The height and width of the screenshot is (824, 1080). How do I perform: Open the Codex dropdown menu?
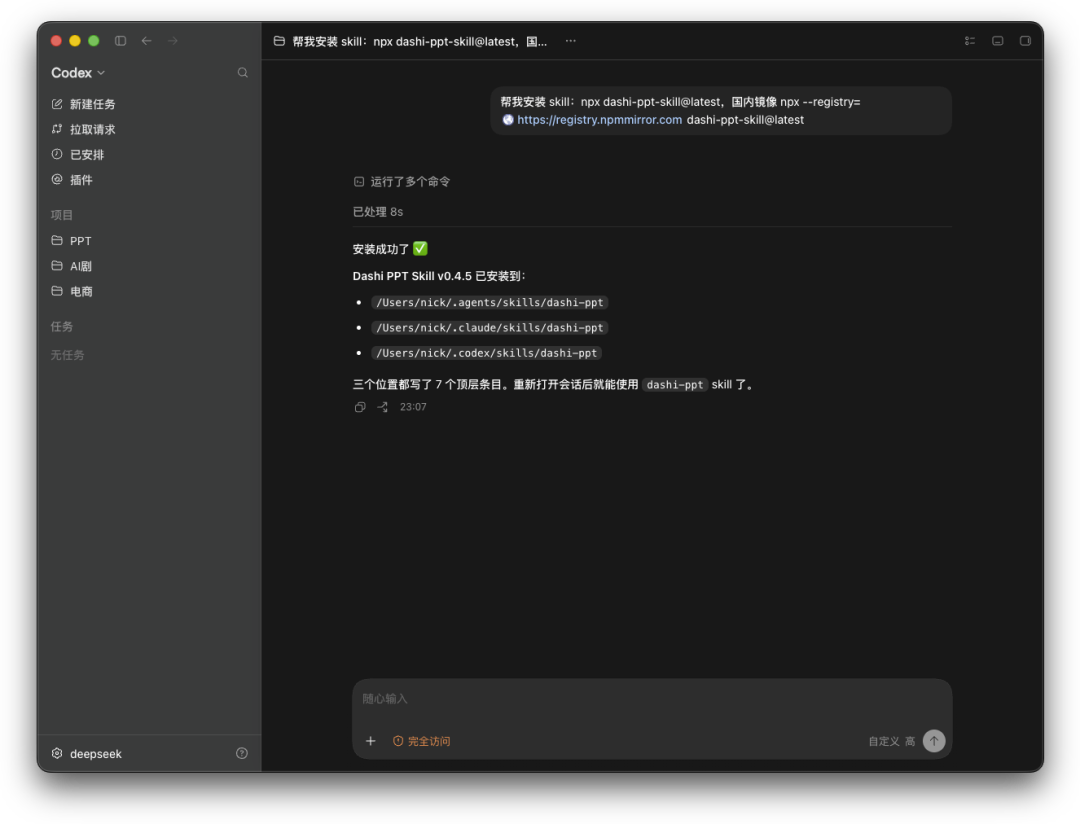pos(78,72)
